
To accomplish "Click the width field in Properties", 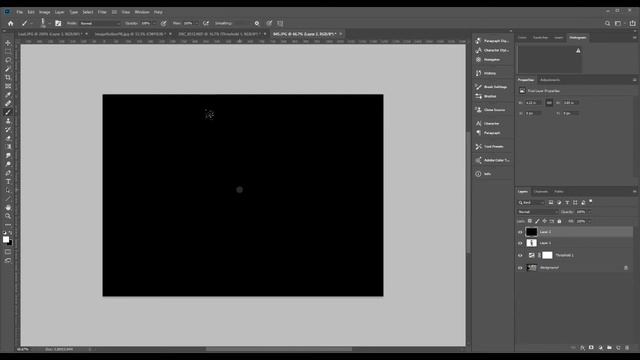I will click(533, 103).
